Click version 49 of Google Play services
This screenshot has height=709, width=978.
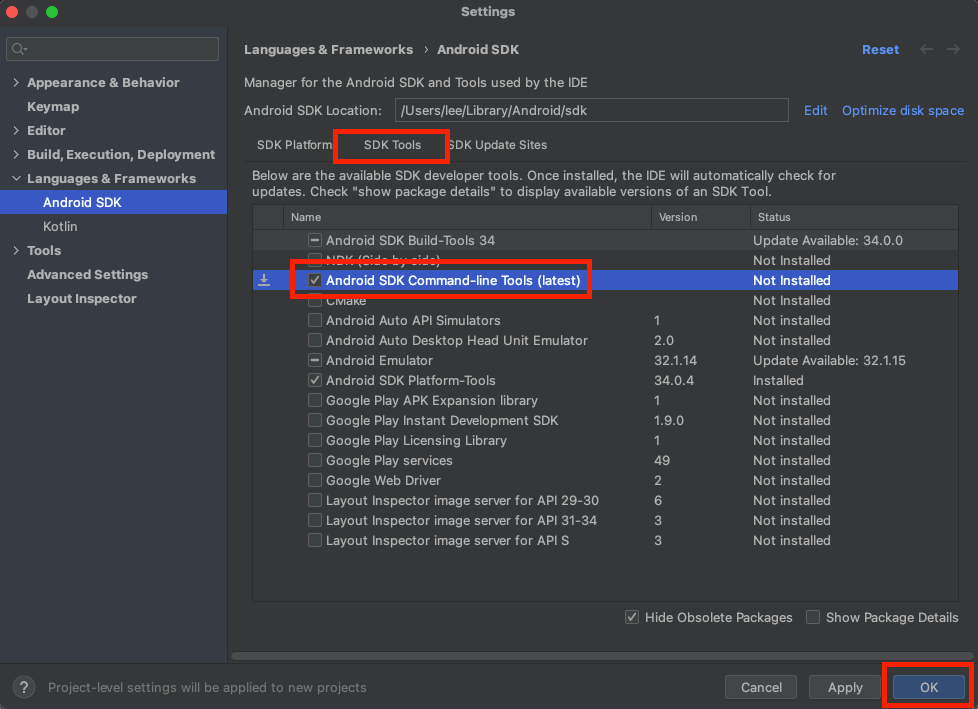tap(662, 460)
